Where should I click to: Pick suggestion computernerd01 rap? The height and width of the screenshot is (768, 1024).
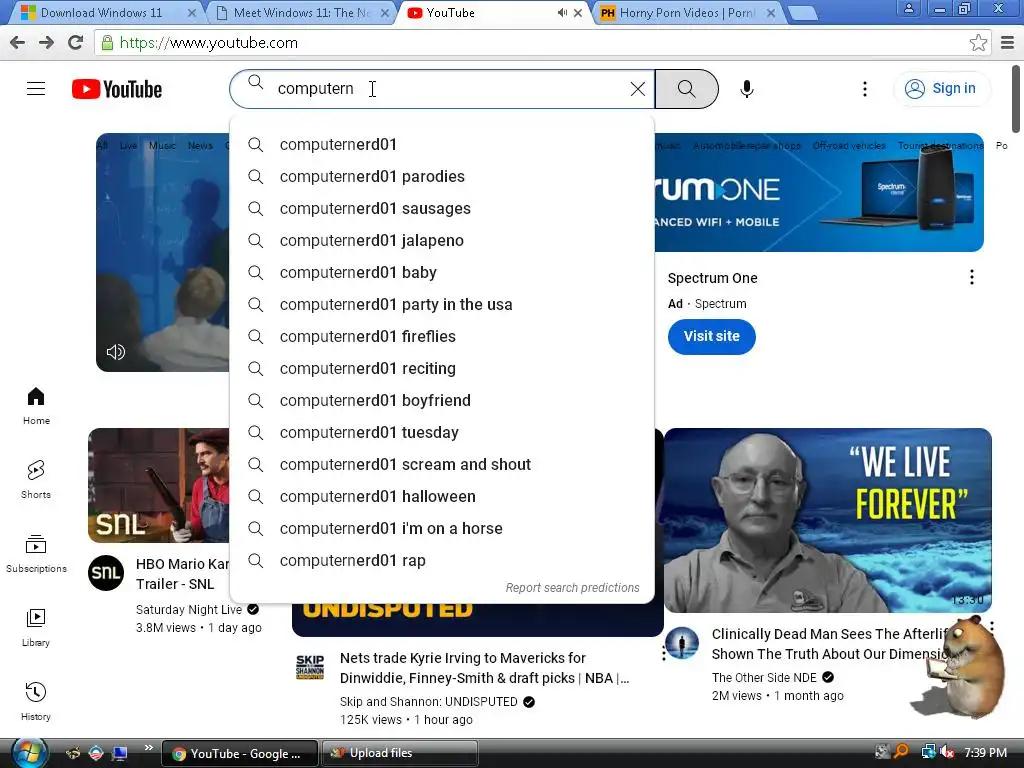pos(442,560)
